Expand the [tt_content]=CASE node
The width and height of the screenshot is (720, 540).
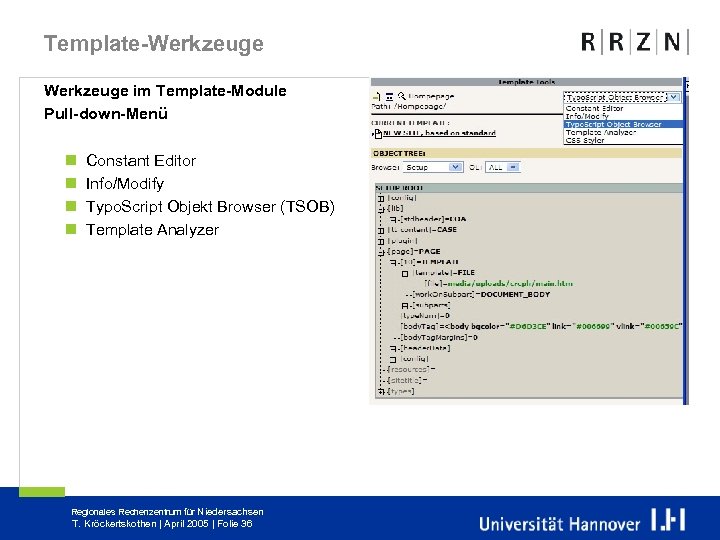[381, 230]
